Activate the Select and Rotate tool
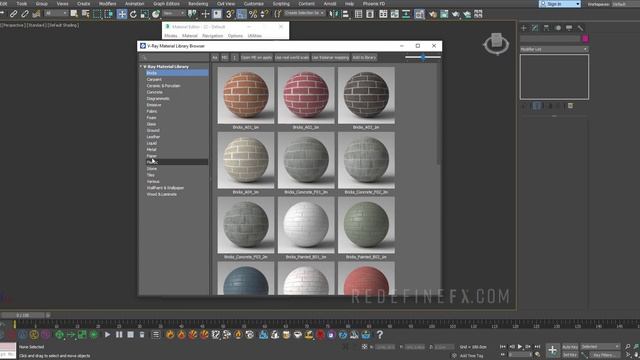640x360 pixels. (133, 14)
